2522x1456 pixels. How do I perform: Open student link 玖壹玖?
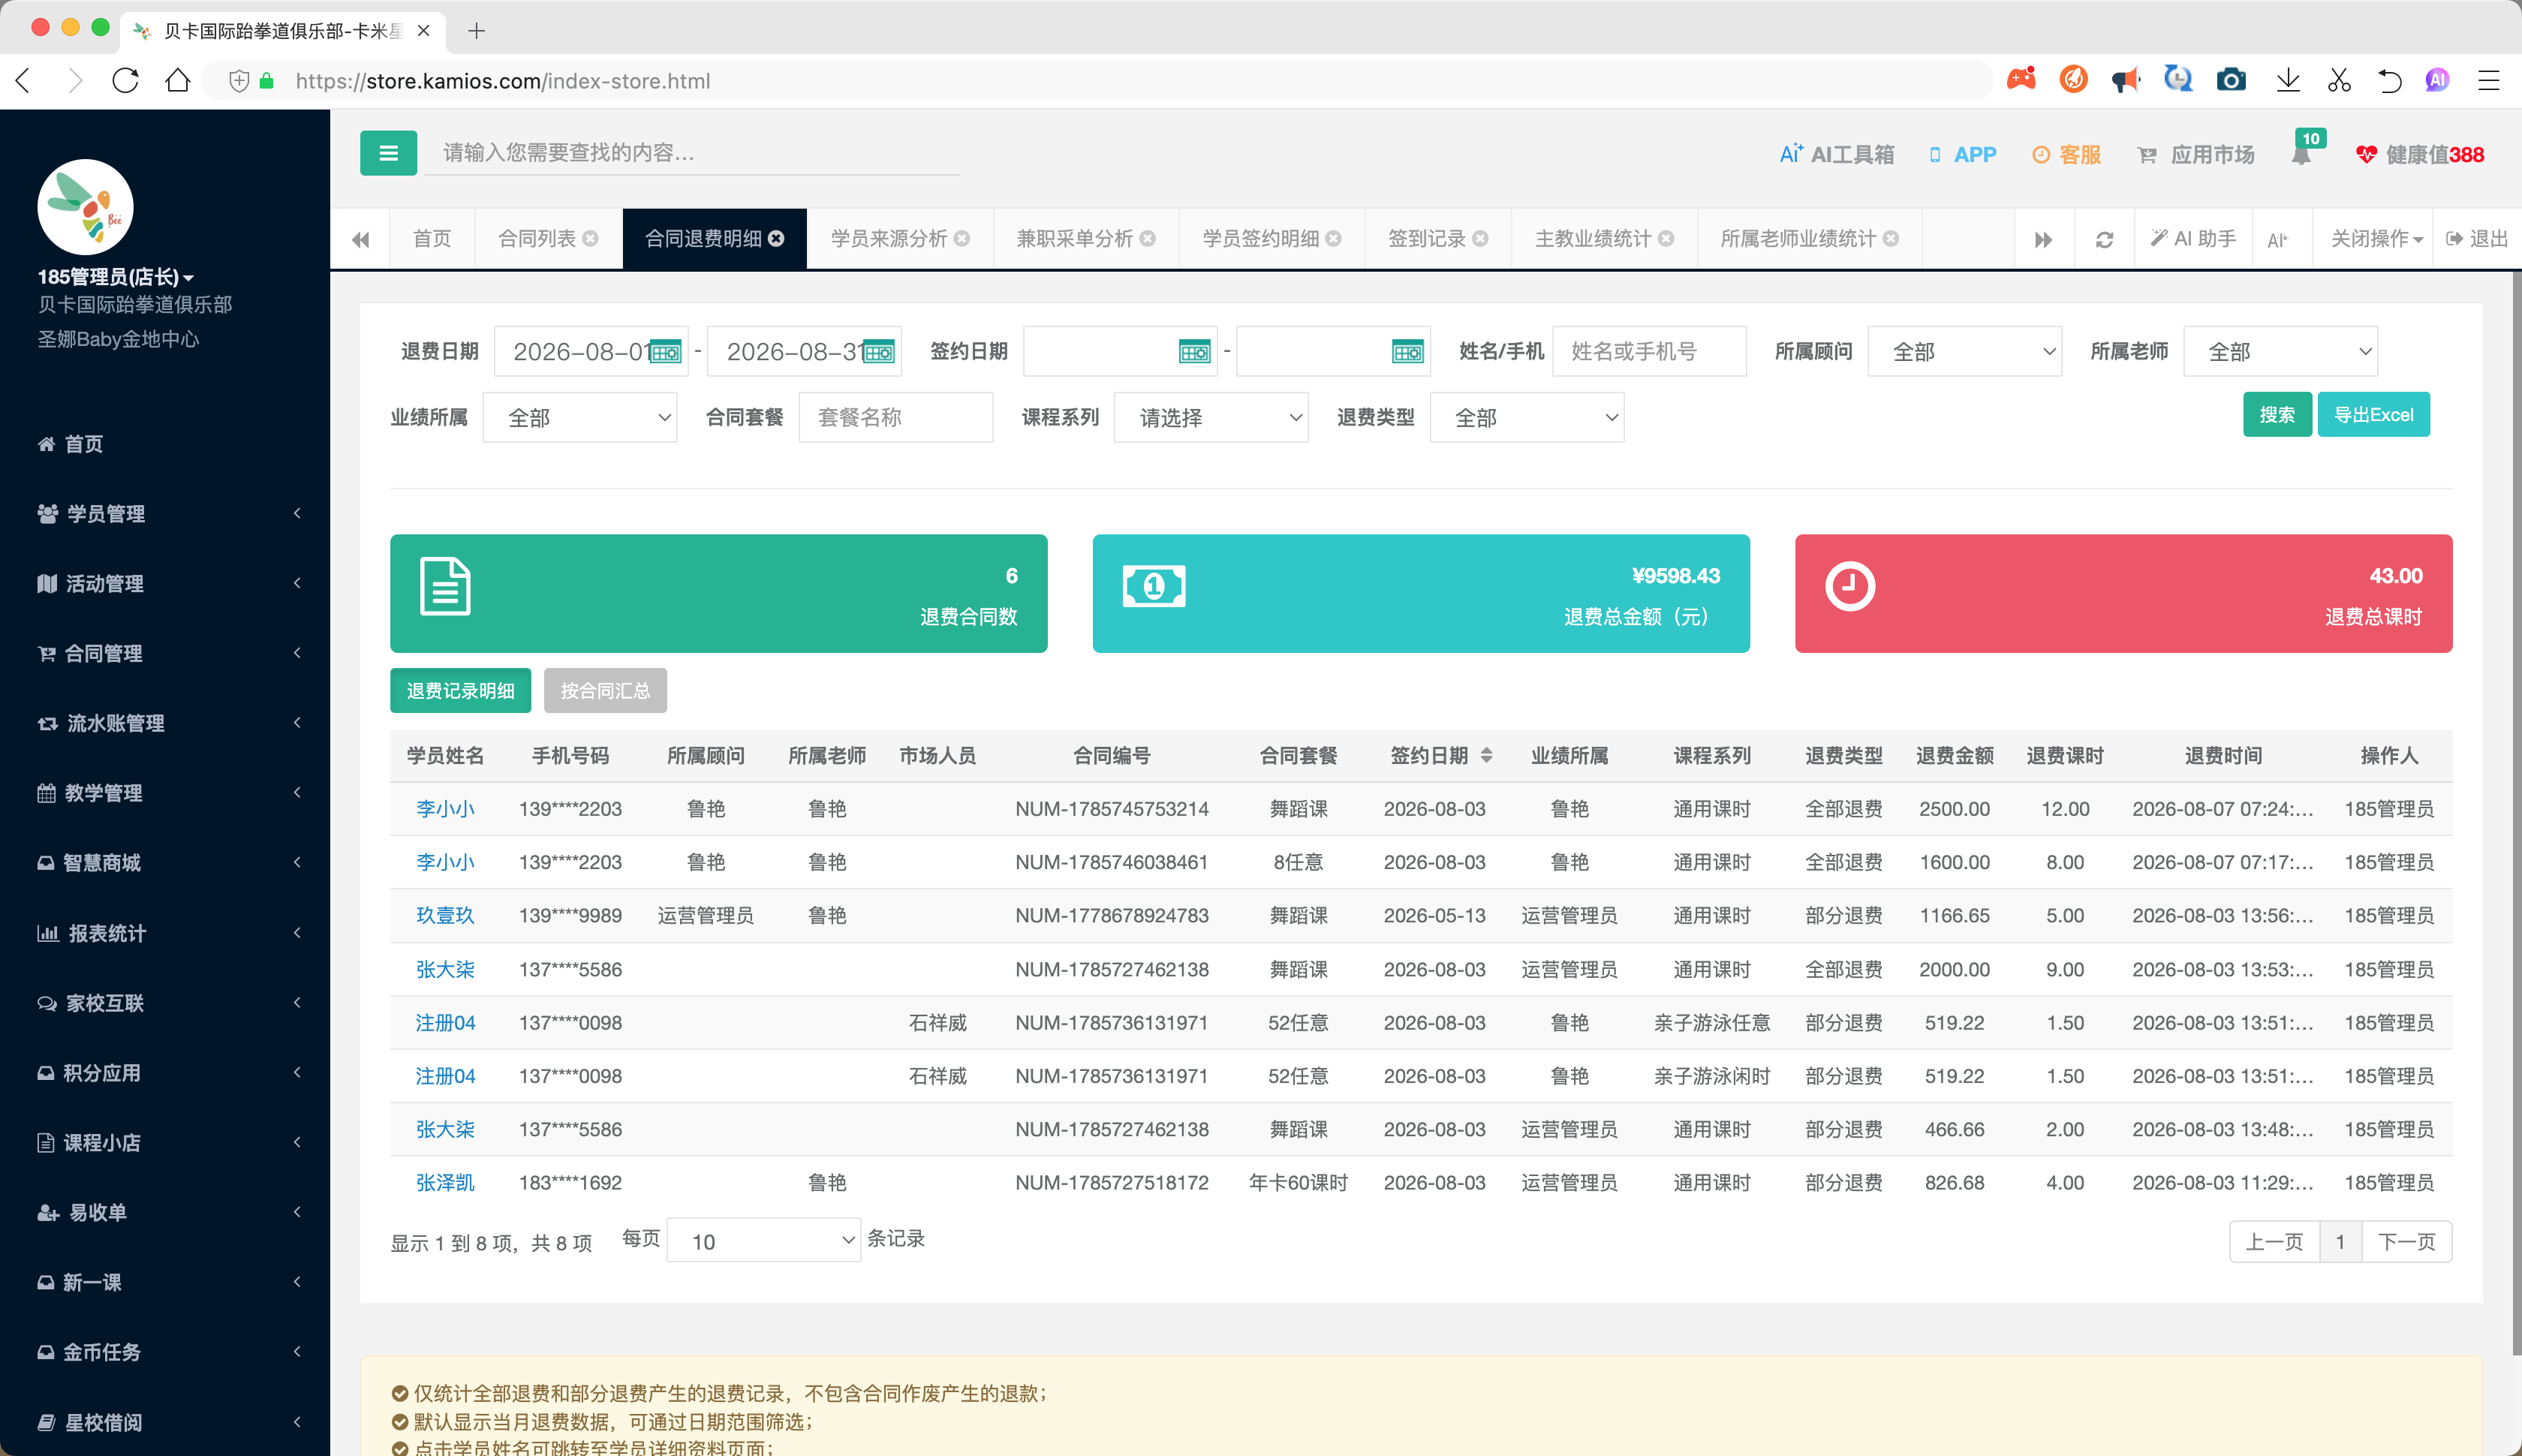tap(445, 916)
